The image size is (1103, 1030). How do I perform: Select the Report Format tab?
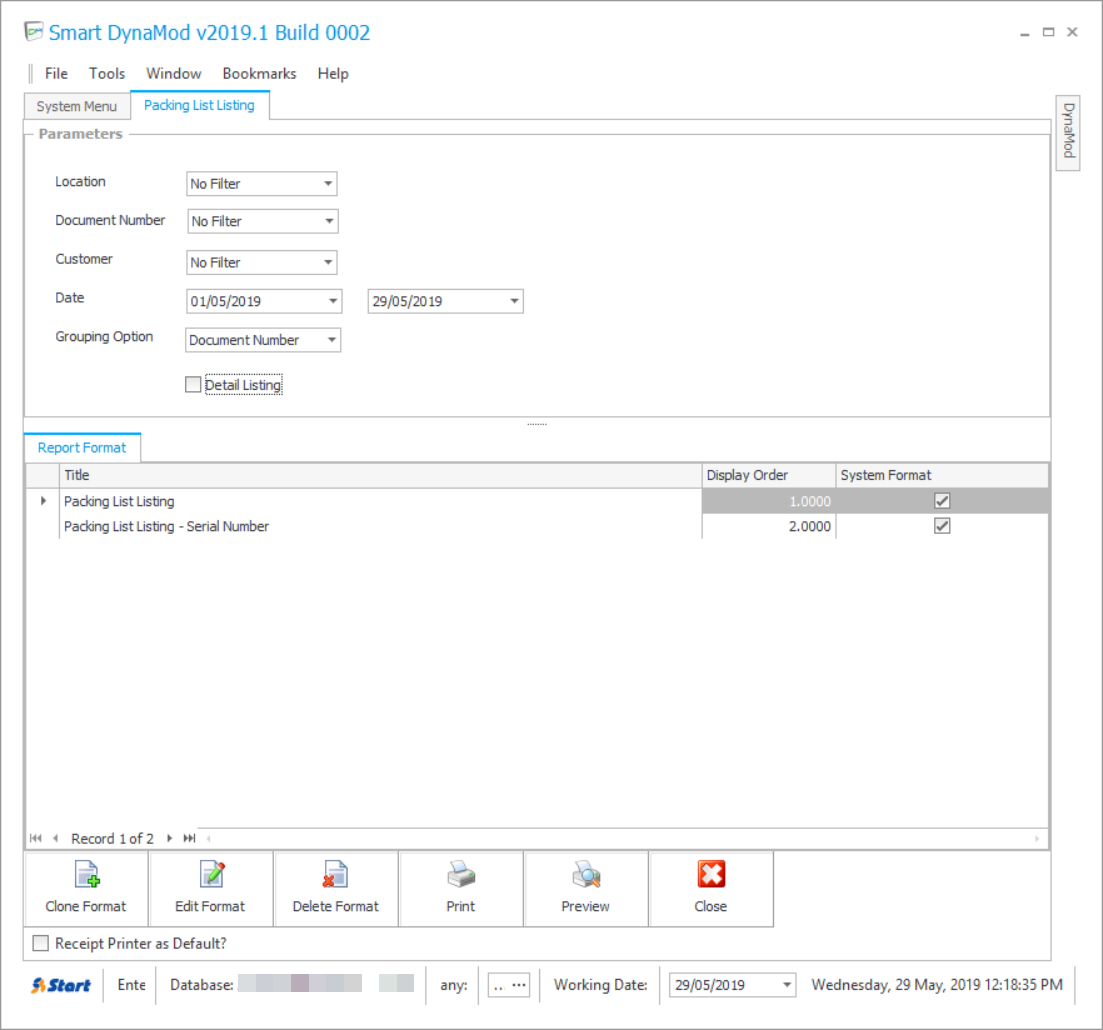(82, 447)
